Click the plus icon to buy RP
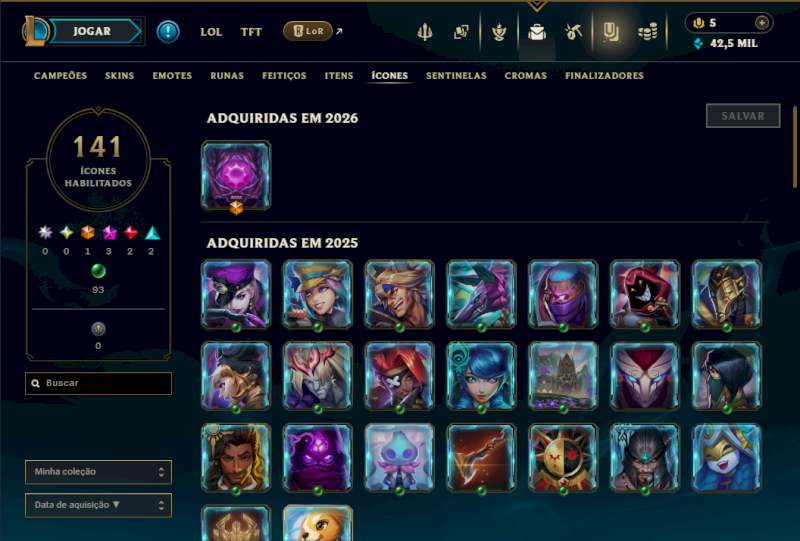 tap(762, 22)
